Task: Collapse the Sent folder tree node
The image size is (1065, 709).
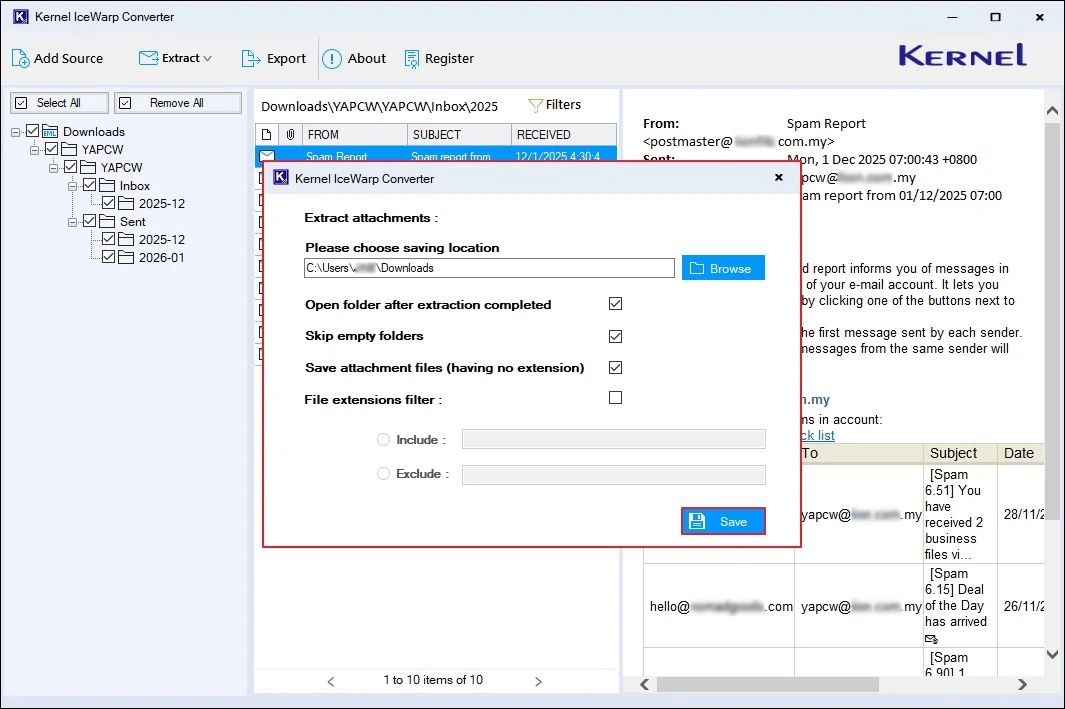Action: [73, 221]
